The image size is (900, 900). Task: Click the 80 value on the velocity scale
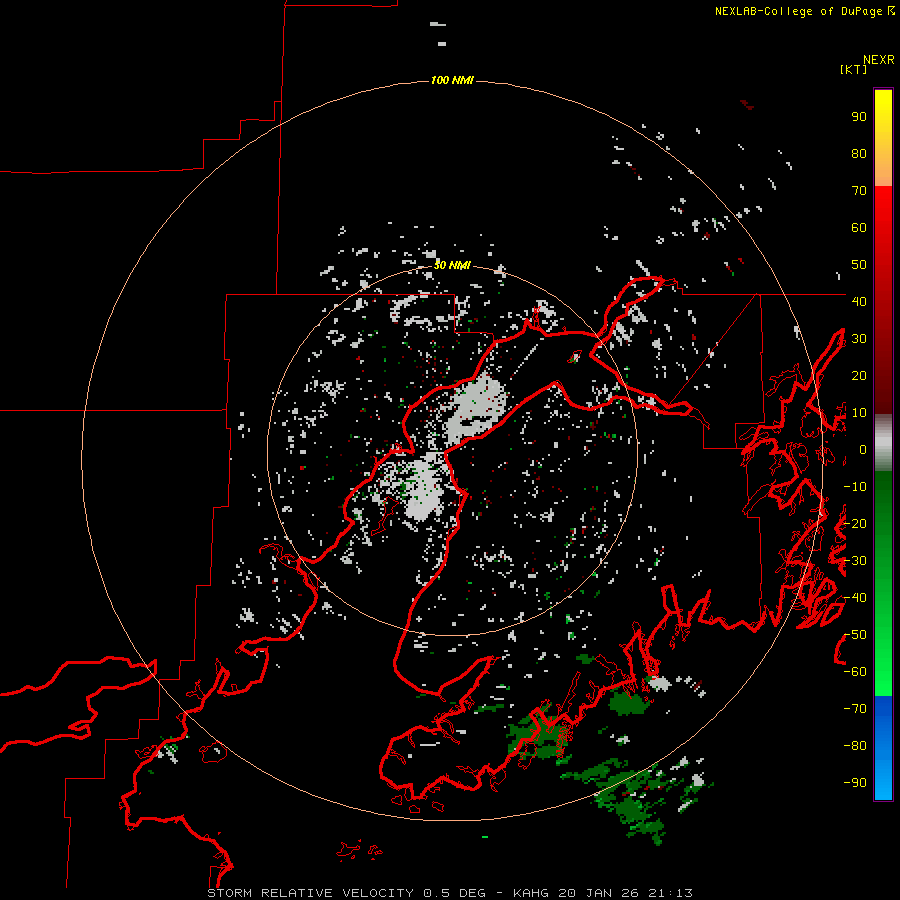859,154
